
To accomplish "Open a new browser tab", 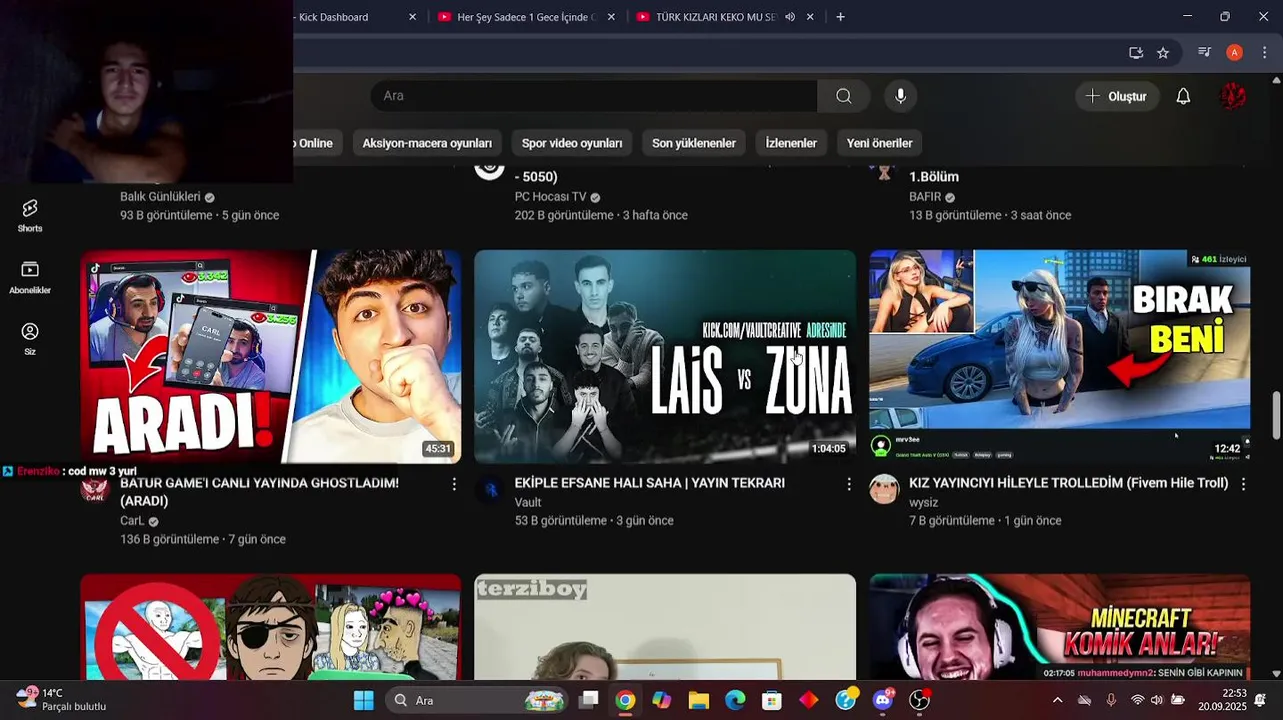I will 840,17.
